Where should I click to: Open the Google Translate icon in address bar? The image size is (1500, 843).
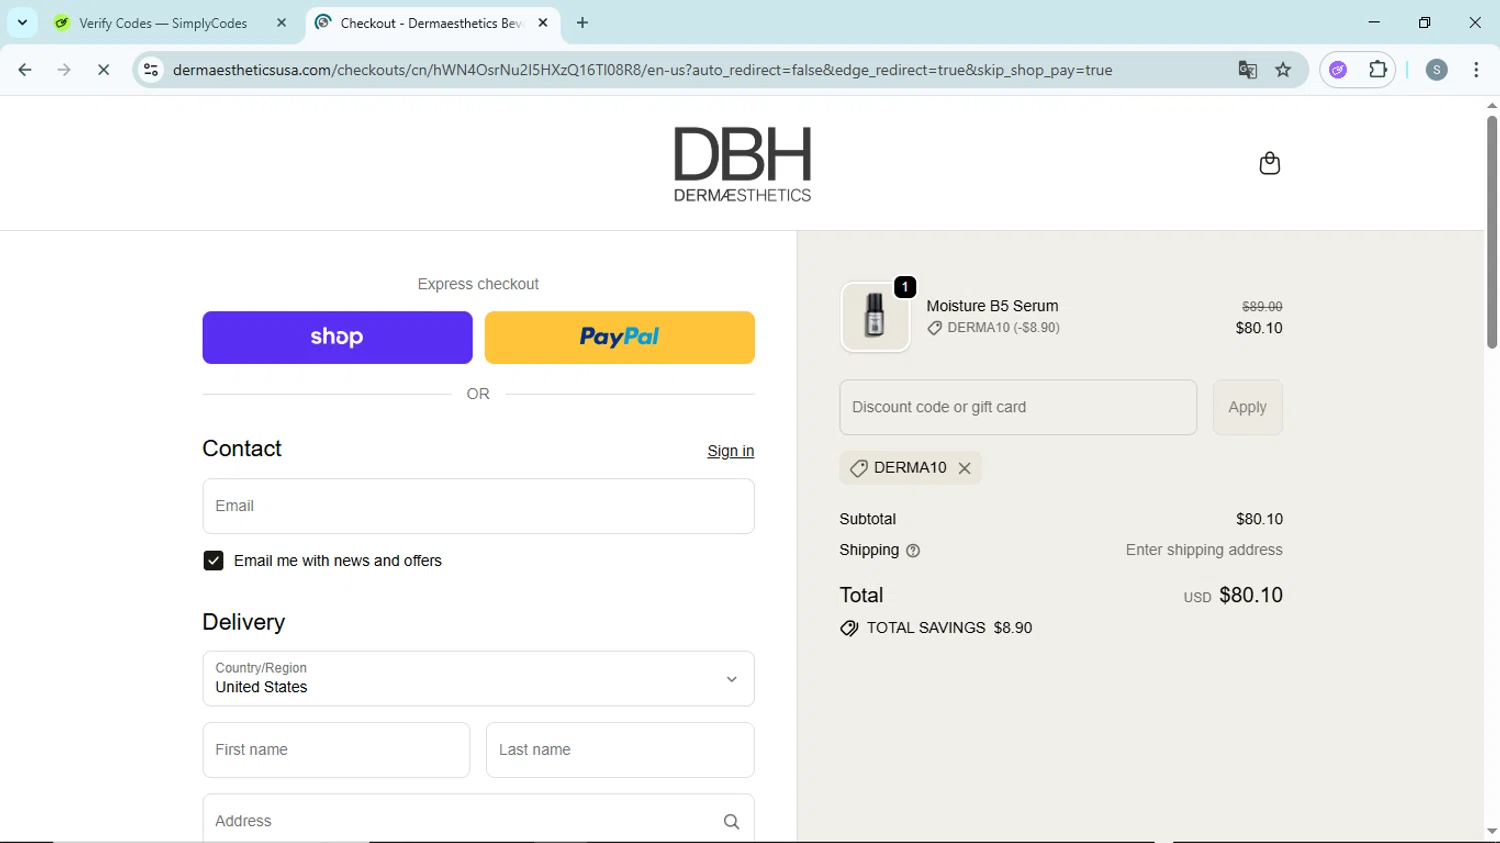pos(1247,70)
